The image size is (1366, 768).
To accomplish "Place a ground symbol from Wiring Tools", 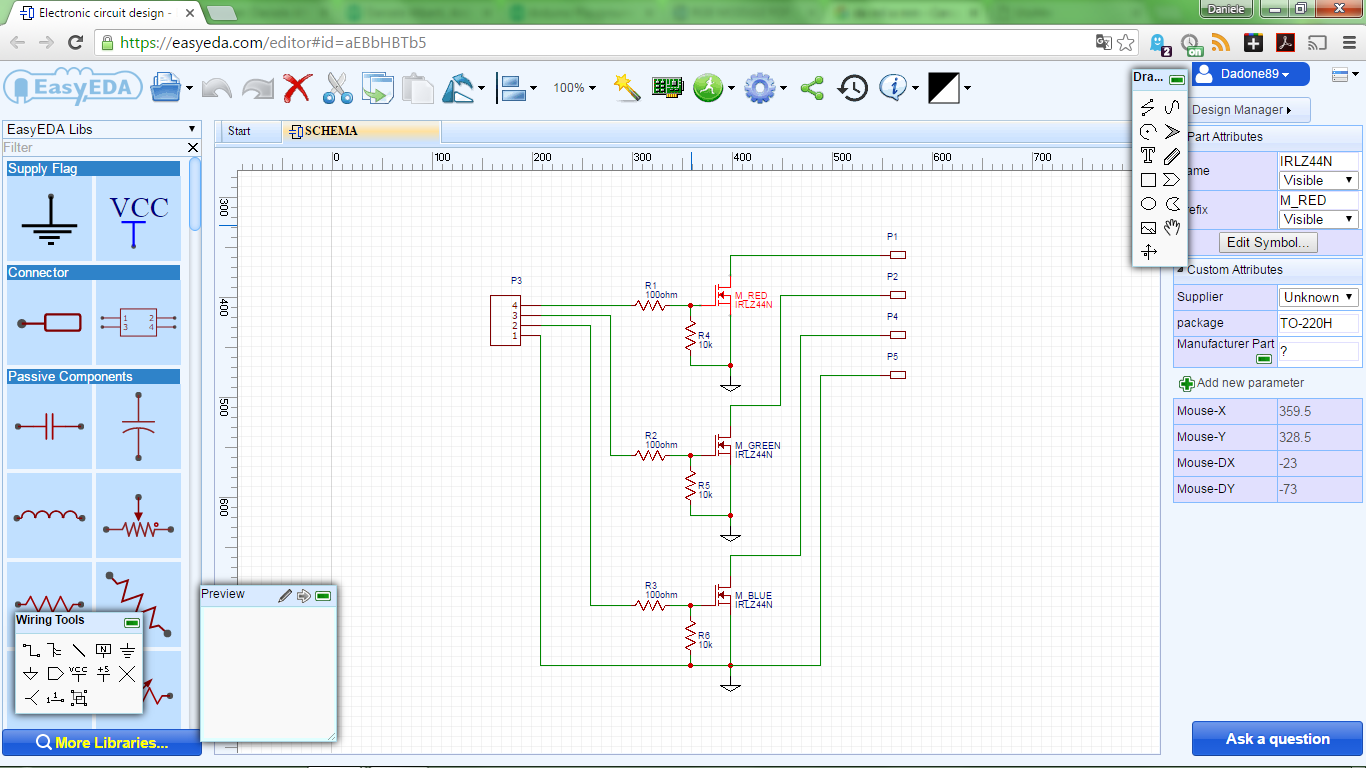I will click(x=127, y=650).
